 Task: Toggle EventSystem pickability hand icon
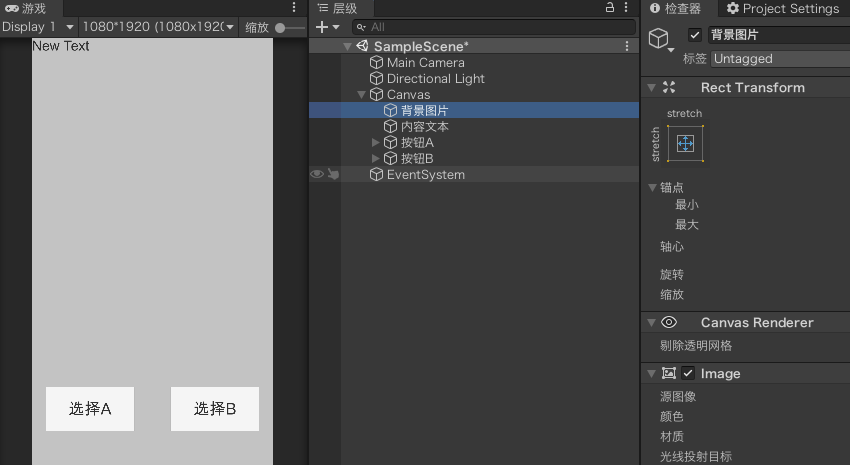click(333, 174)
